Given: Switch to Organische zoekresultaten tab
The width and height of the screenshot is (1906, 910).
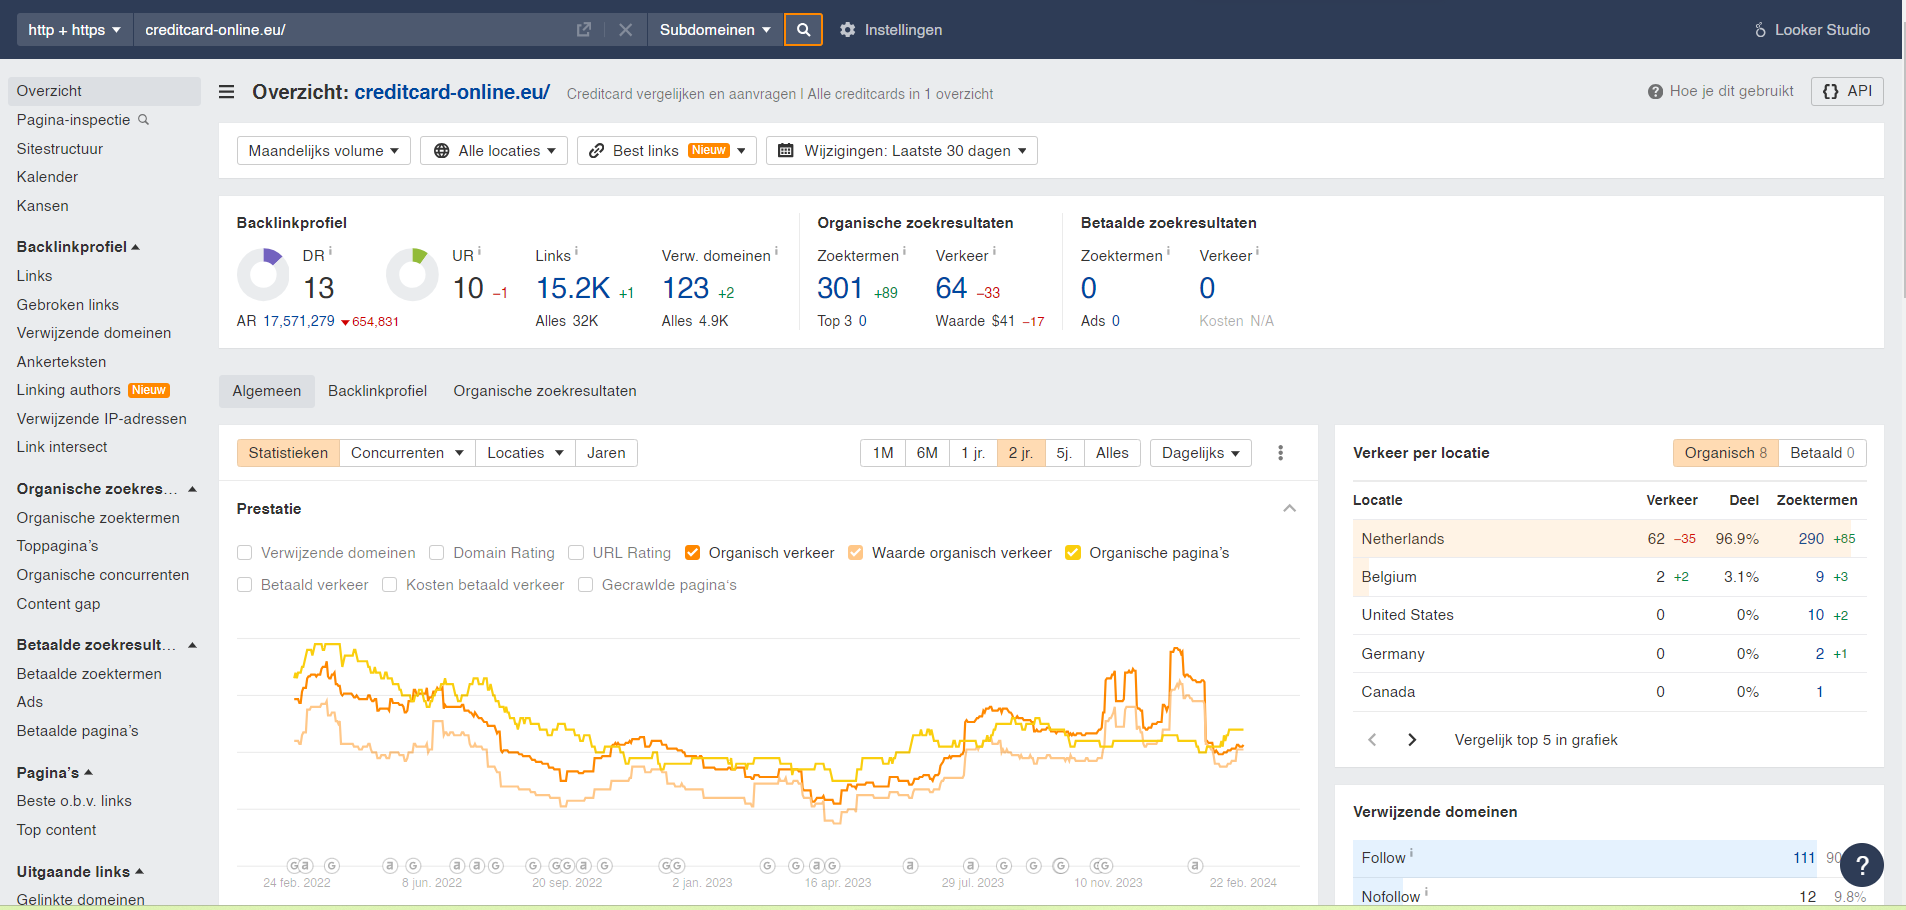Looking at the screenshot, I should pyautogui.click(x=545, y=391).
